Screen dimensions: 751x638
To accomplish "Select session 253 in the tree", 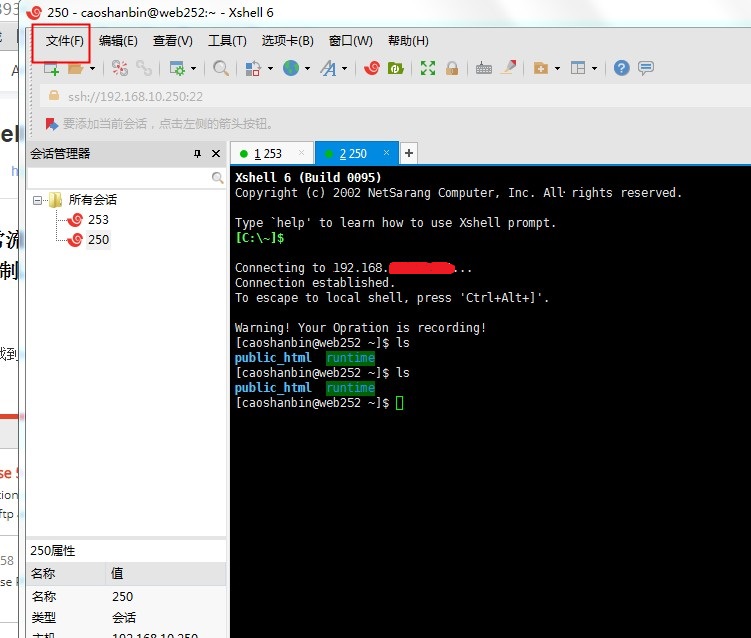I will click(x=98, y=219).
